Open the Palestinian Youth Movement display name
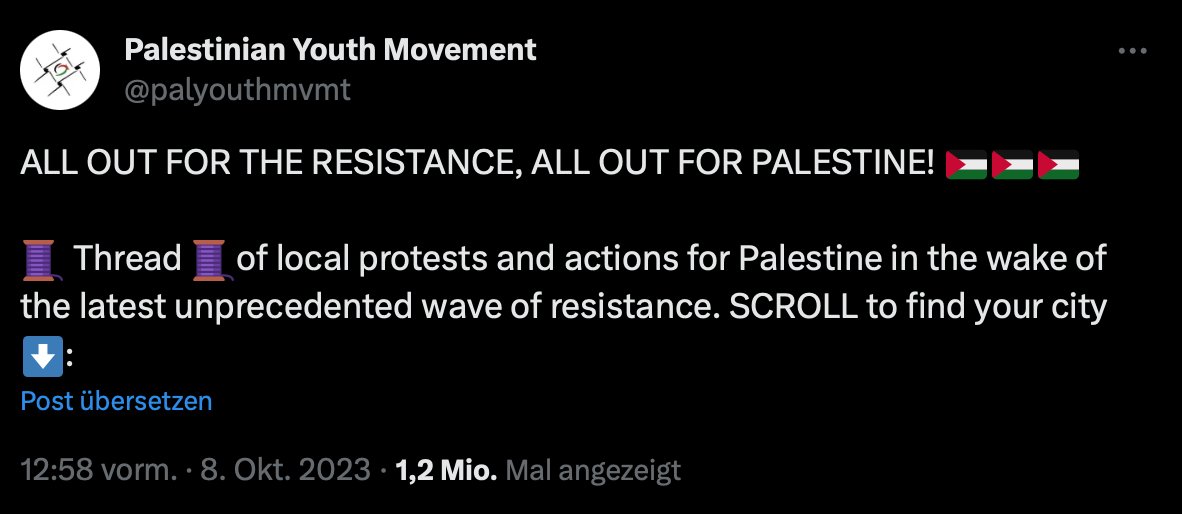This screenshot has width=1182, height=514. coord(330,49)
